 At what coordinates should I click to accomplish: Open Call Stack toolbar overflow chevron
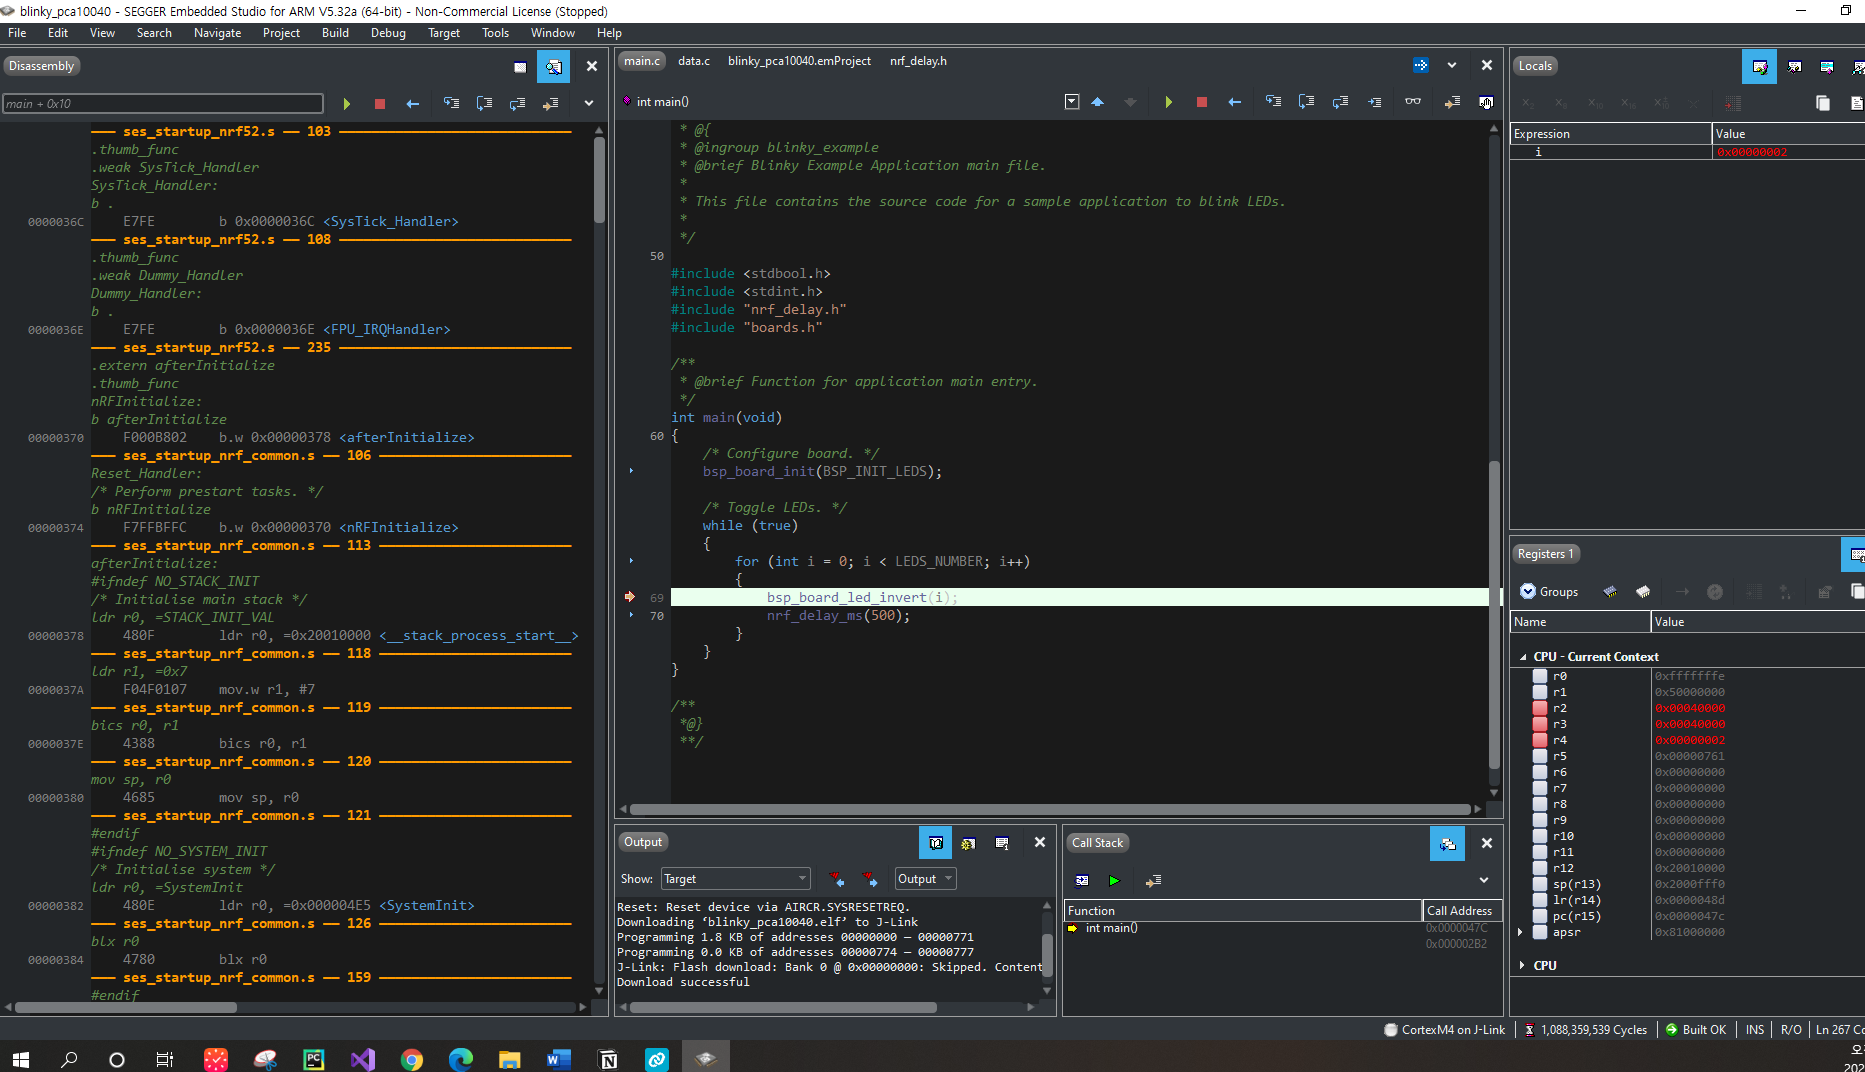[1484, 881]
